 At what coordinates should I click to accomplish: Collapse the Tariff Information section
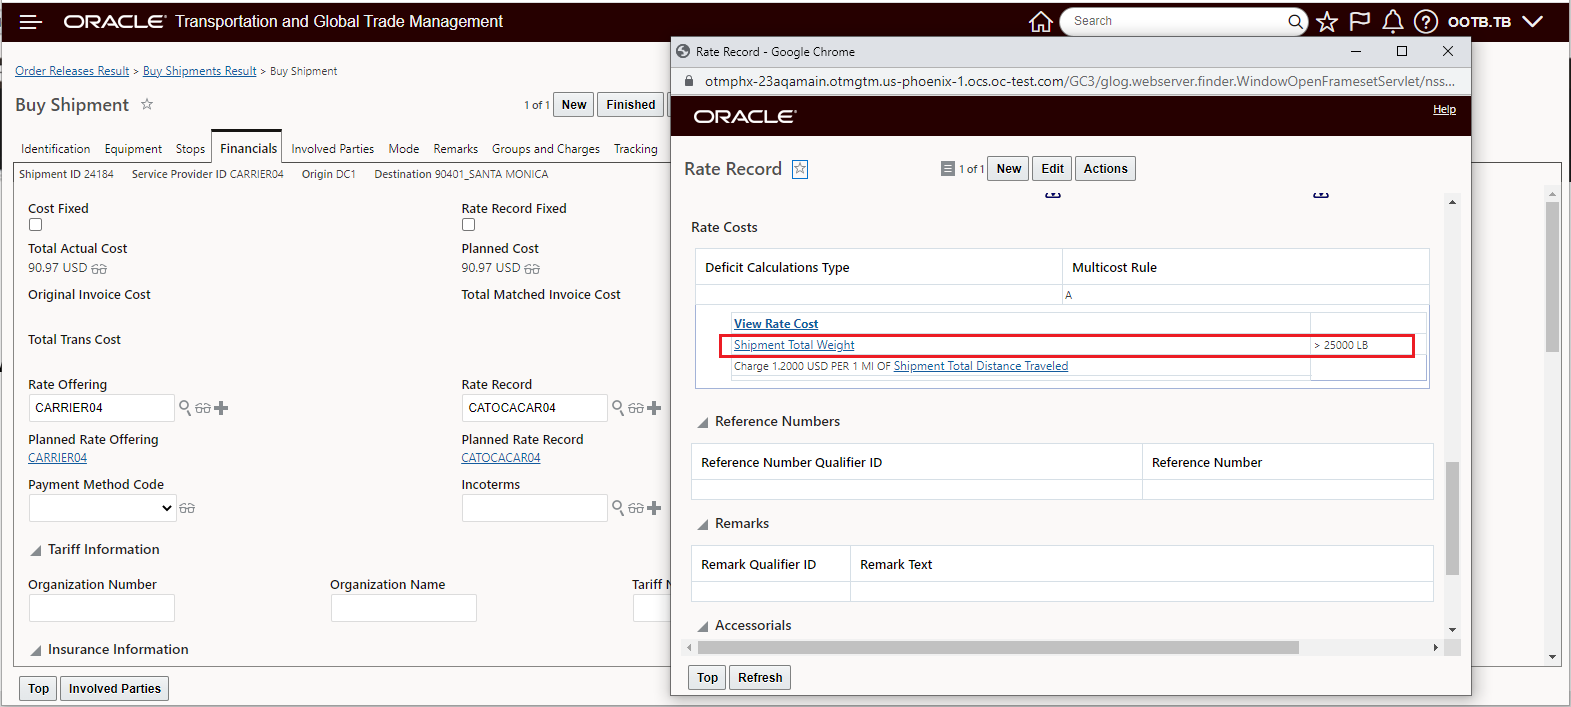pos(36,551)
